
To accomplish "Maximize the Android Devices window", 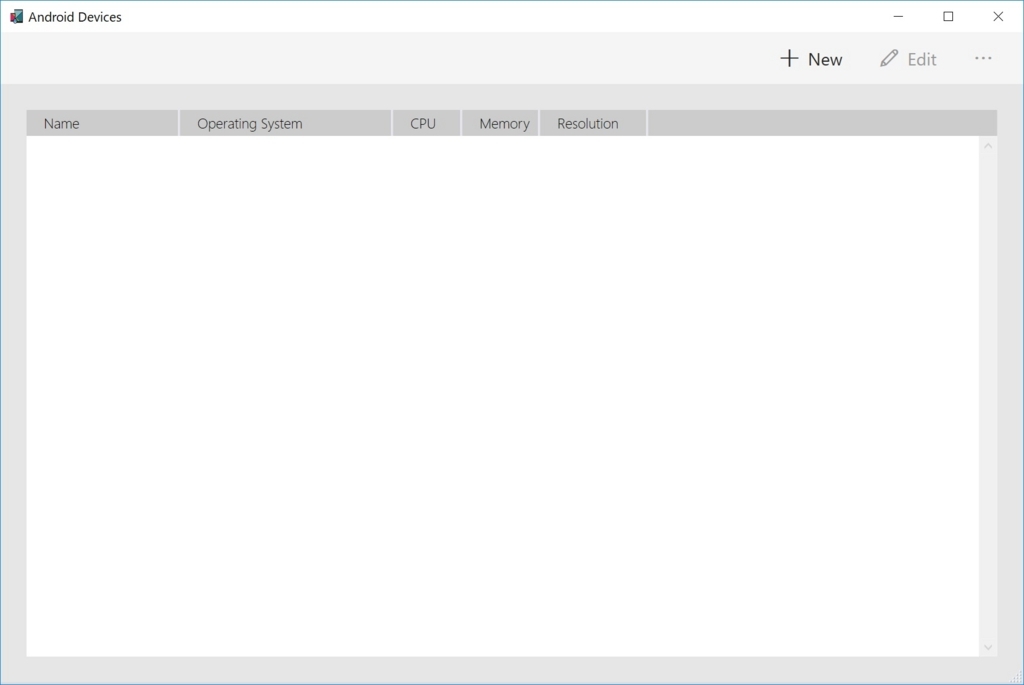I will point(947,16).
